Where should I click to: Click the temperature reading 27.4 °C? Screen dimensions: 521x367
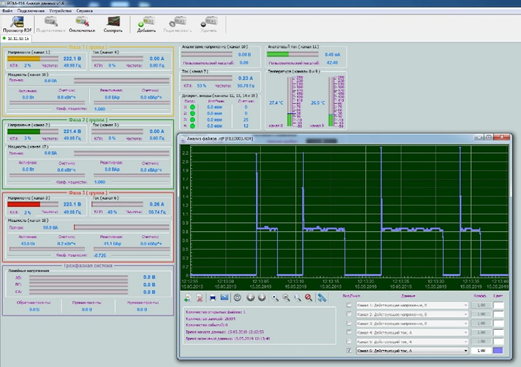click(x=276, y=103)
